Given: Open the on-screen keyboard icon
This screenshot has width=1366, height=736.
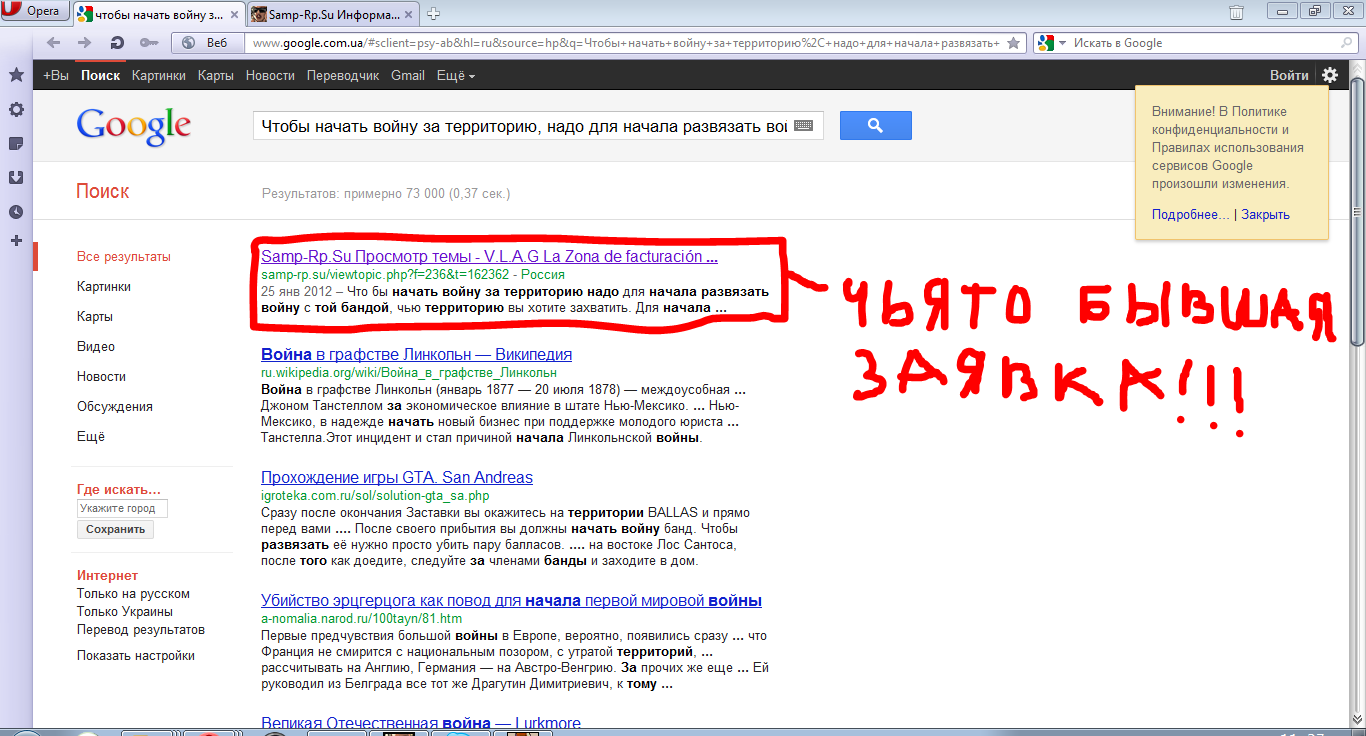Looking at the screenshot, I should pyautogui.click(x=804, y=126).
